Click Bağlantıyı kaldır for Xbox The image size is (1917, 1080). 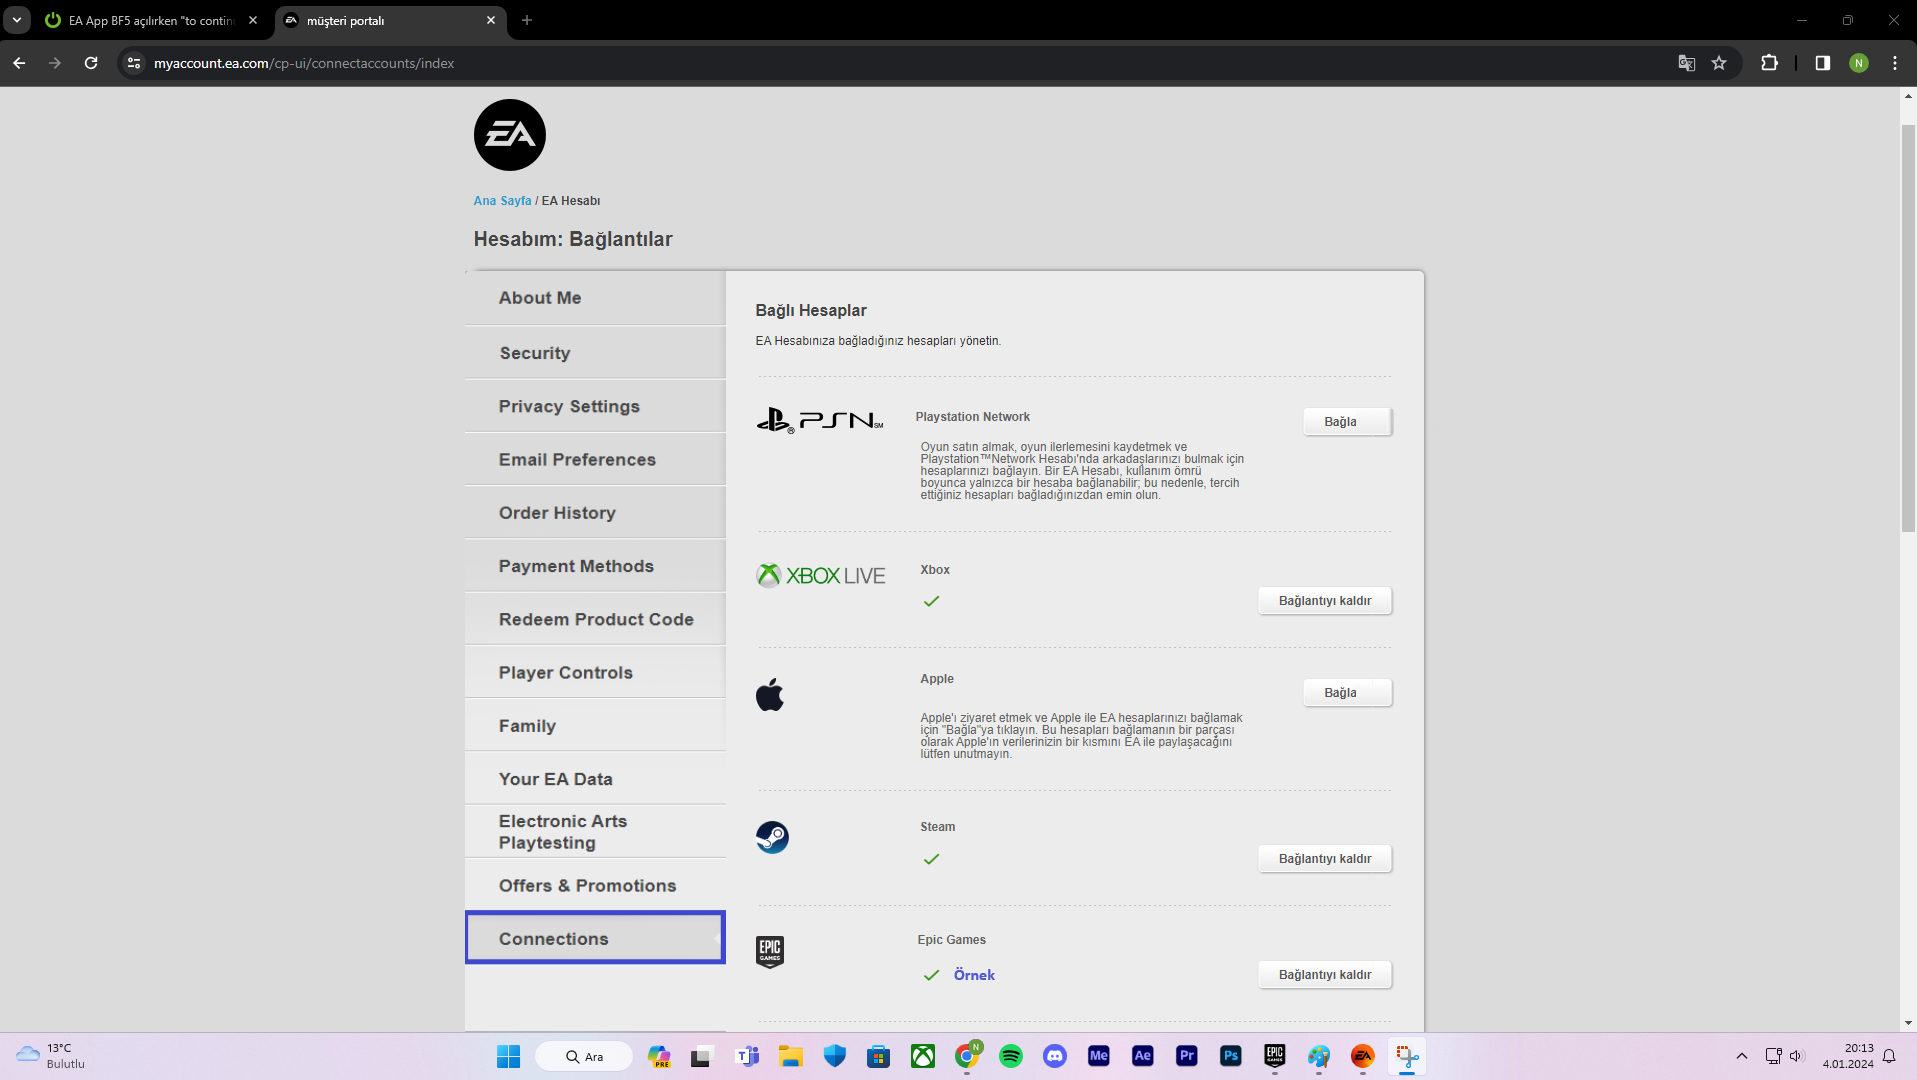tap(1325, 601)
